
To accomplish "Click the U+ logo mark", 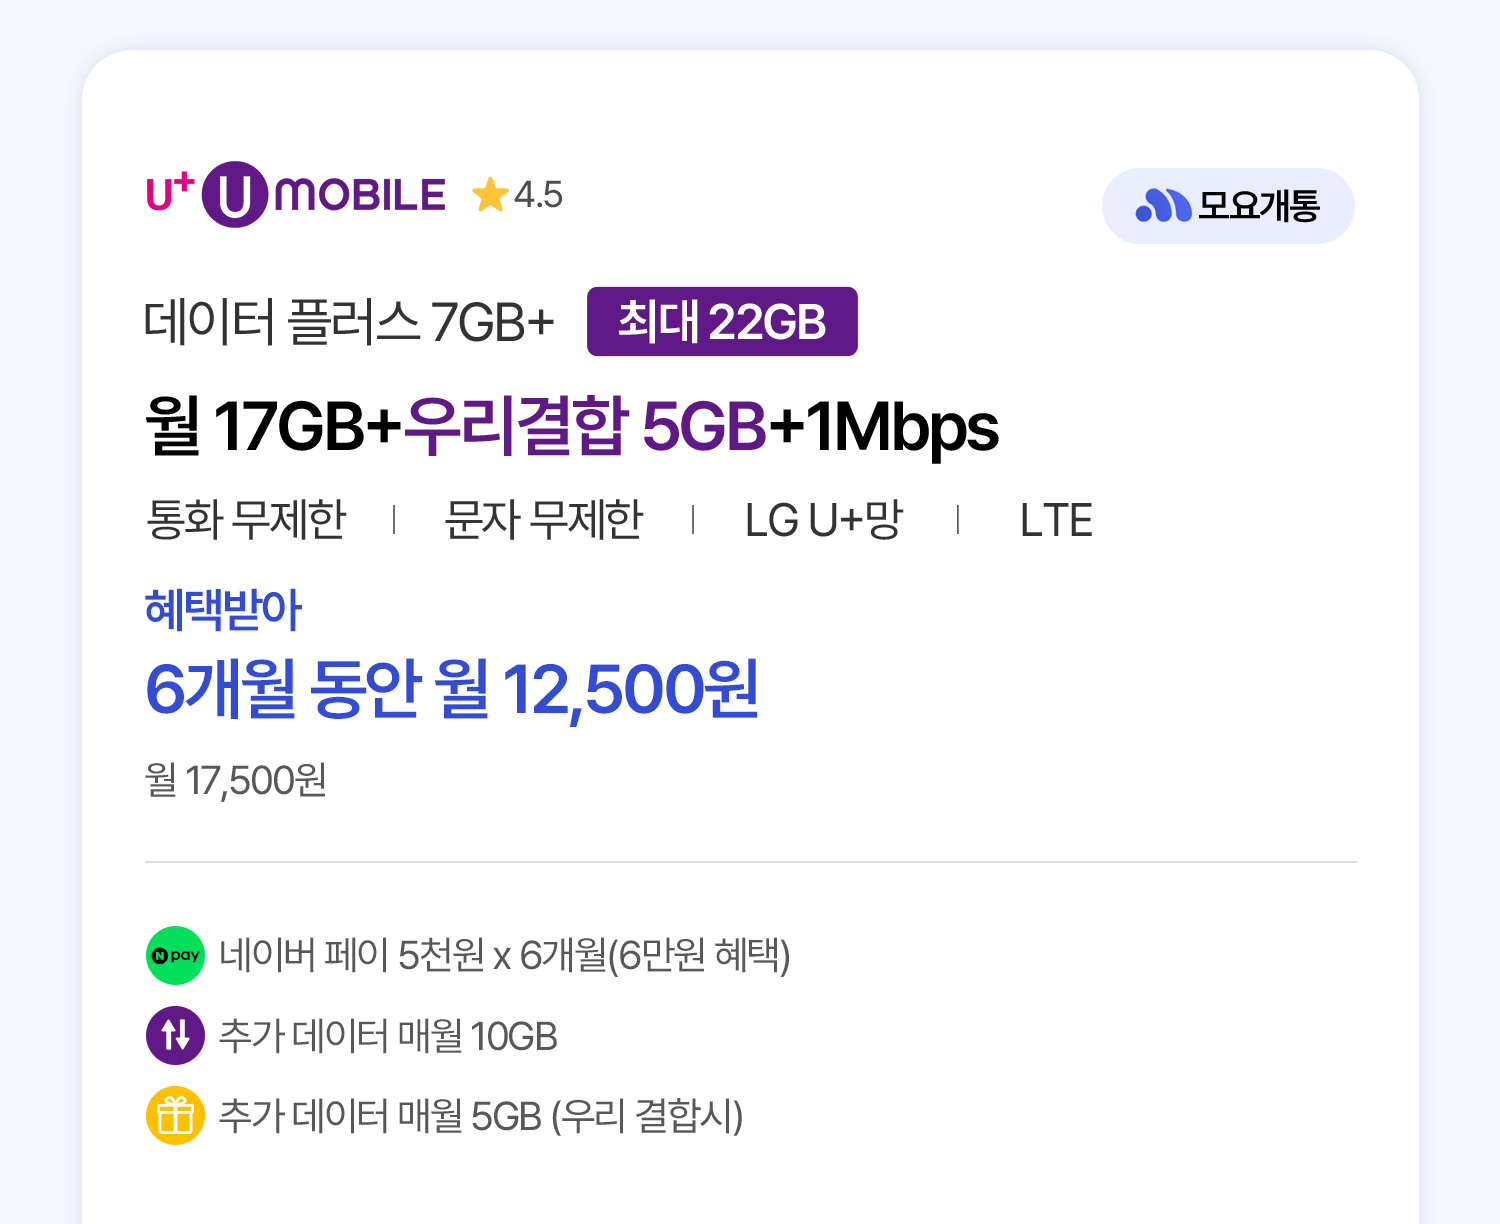I will coord(168,192).
